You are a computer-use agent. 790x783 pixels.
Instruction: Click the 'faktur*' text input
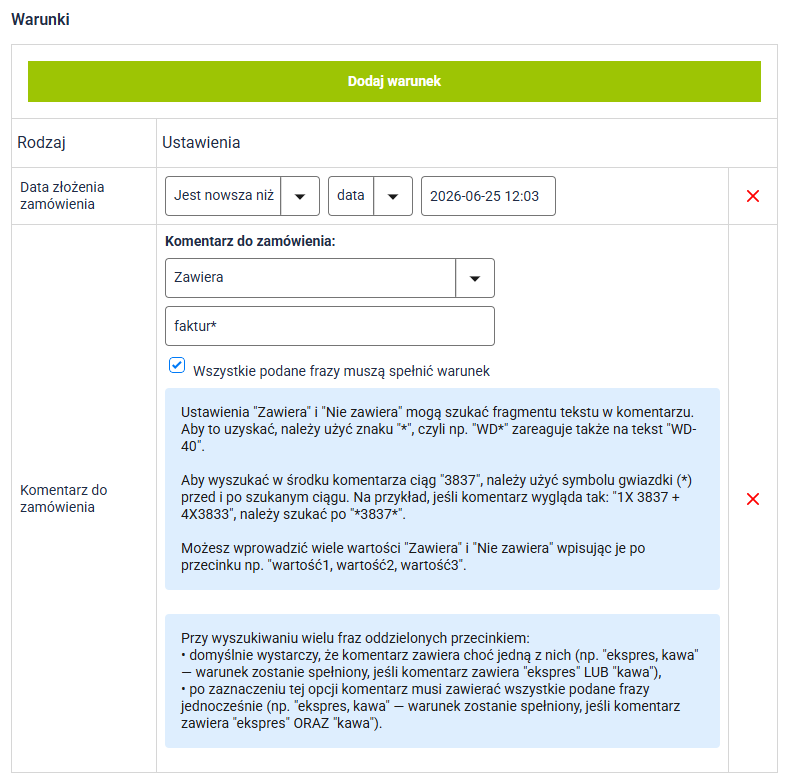point(330,326)
